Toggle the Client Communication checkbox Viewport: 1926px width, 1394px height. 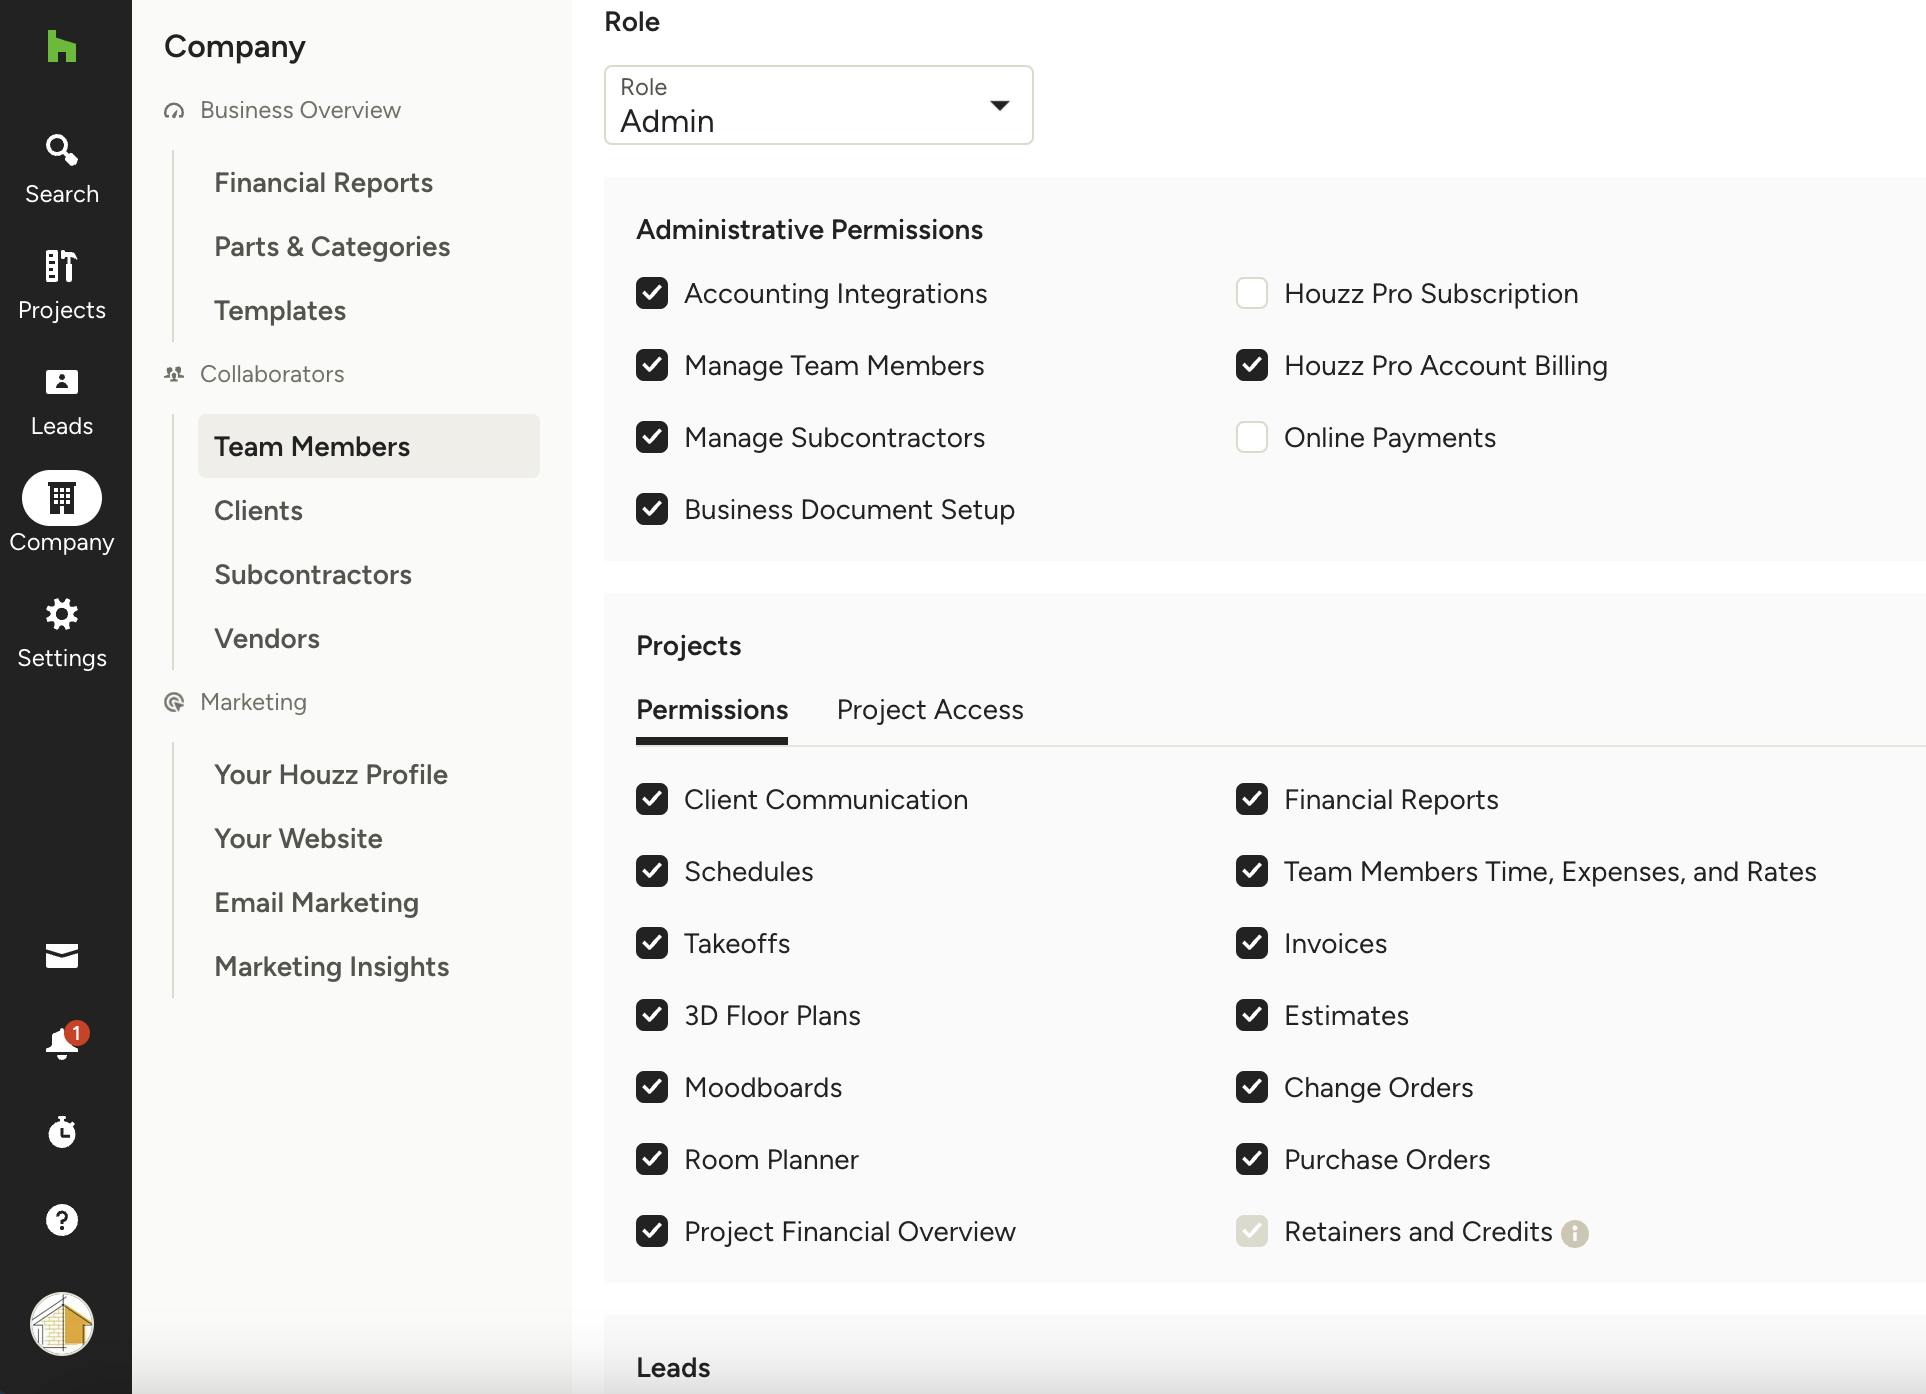(652, 799)
